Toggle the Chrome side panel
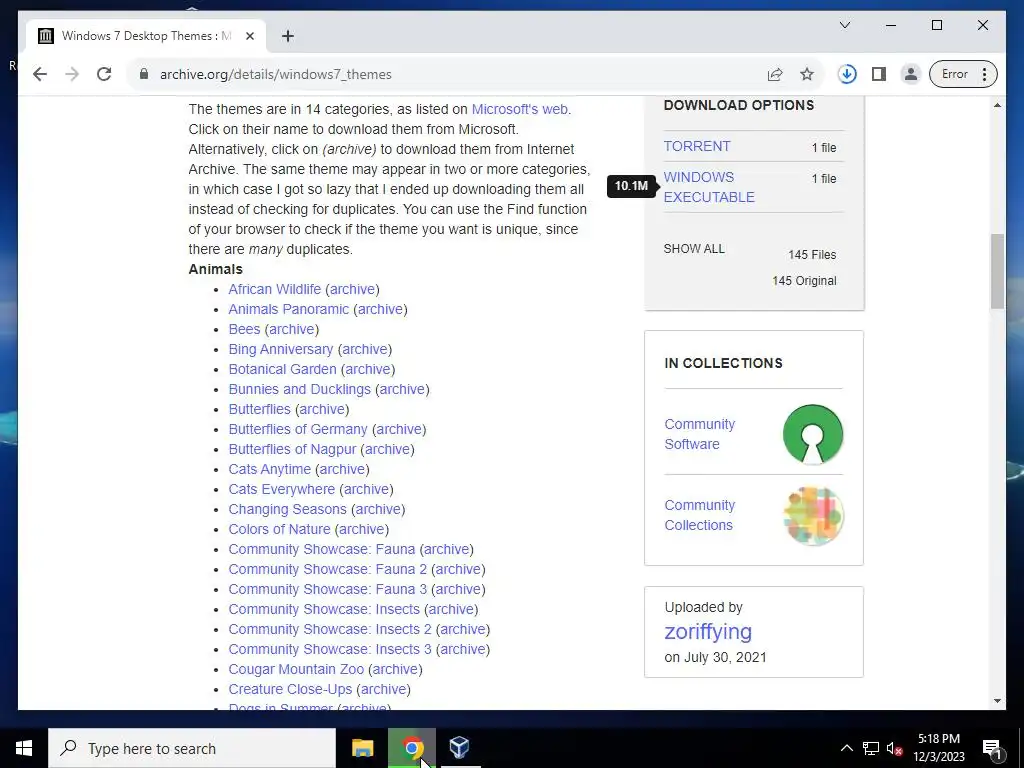The width and height of the screenshot is (1024, 768). 879,74
